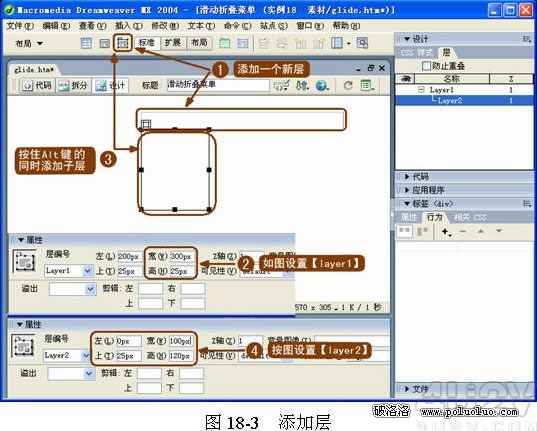This screenshot has height=431, width=537.
Task: Click the Remove Behavior minus icon
Action: pyautogui.click(x=463, y=232)
